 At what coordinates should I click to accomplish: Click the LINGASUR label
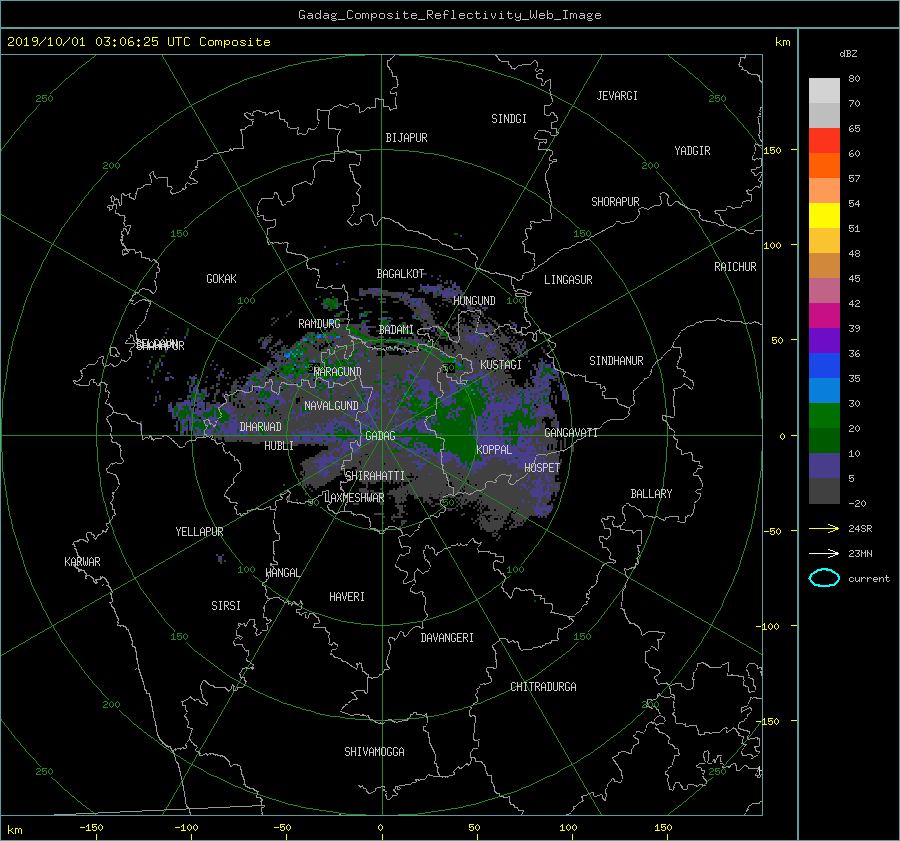click(568, 280)
